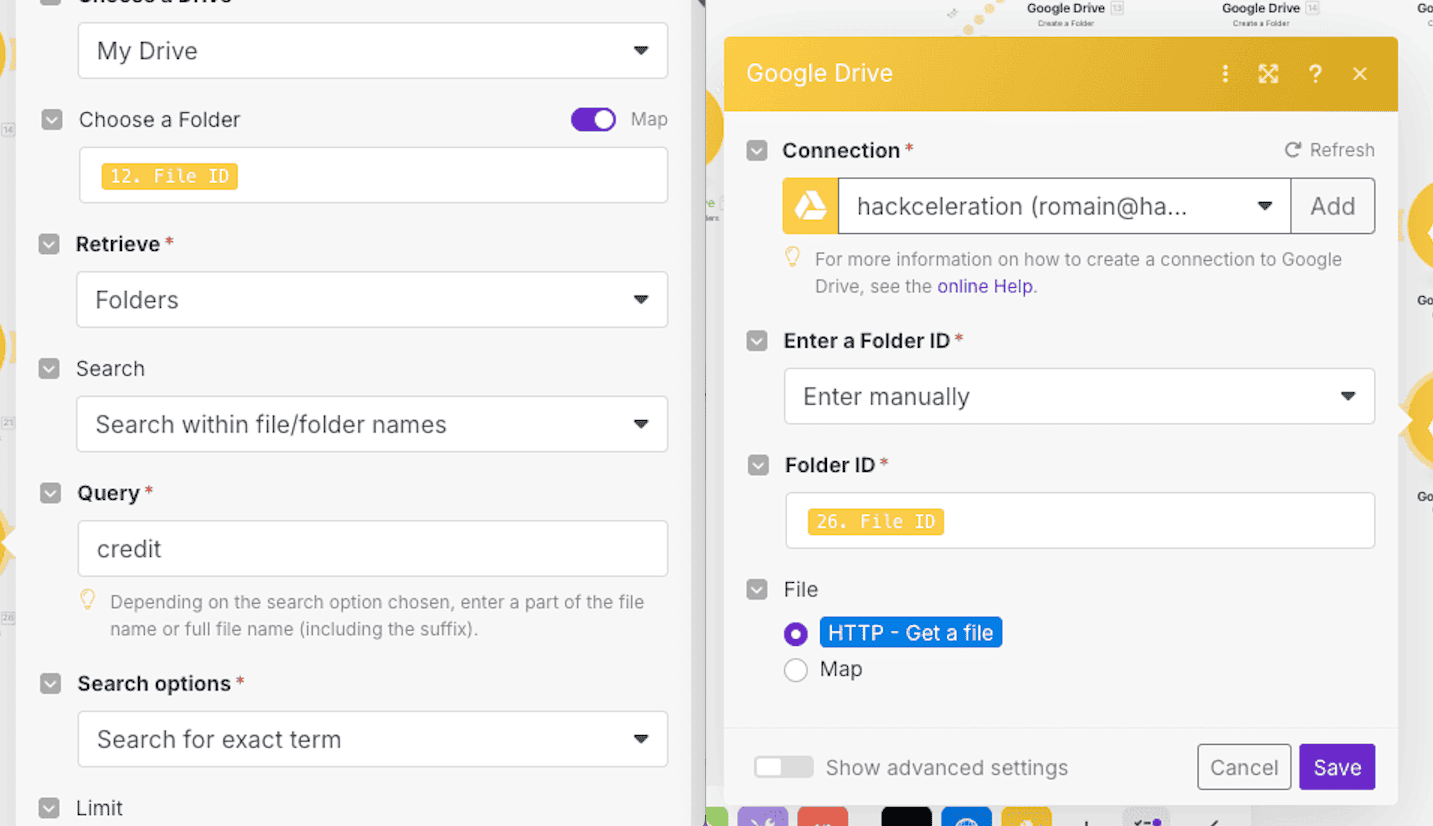Click the gray icon beside Choose a Folder

point(51,120)
